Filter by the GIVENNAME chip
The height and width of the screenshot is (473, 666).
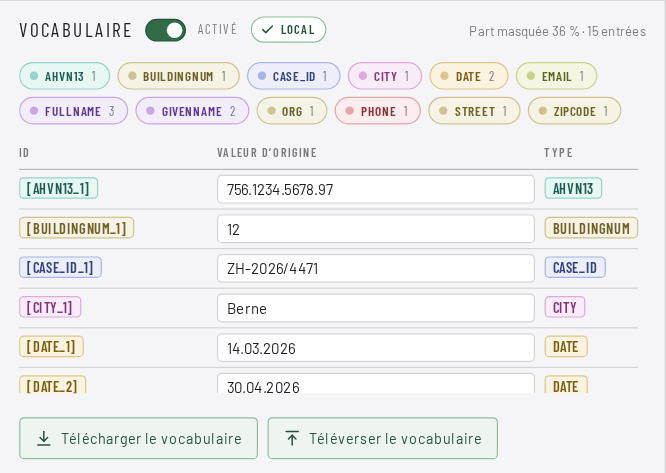tap(192, 111)
